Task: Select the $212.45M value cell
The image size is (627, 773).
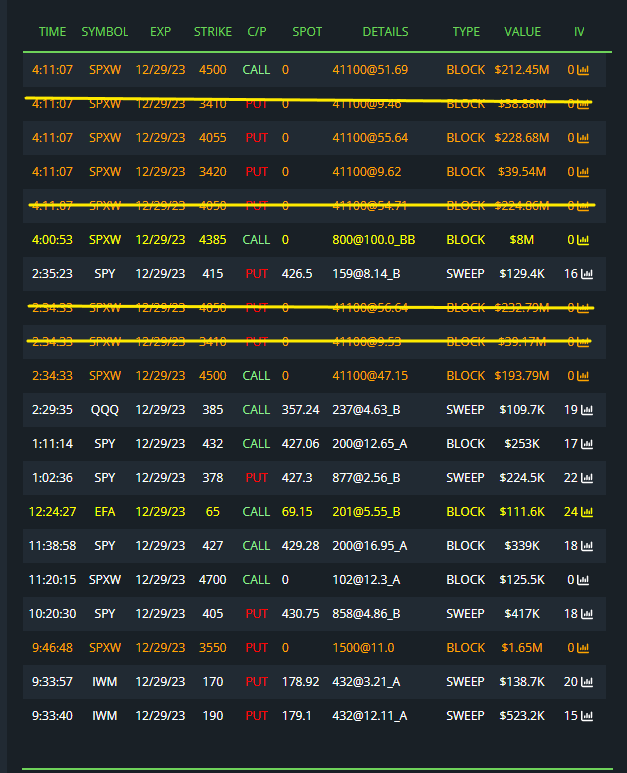Action: pos(522,70)
